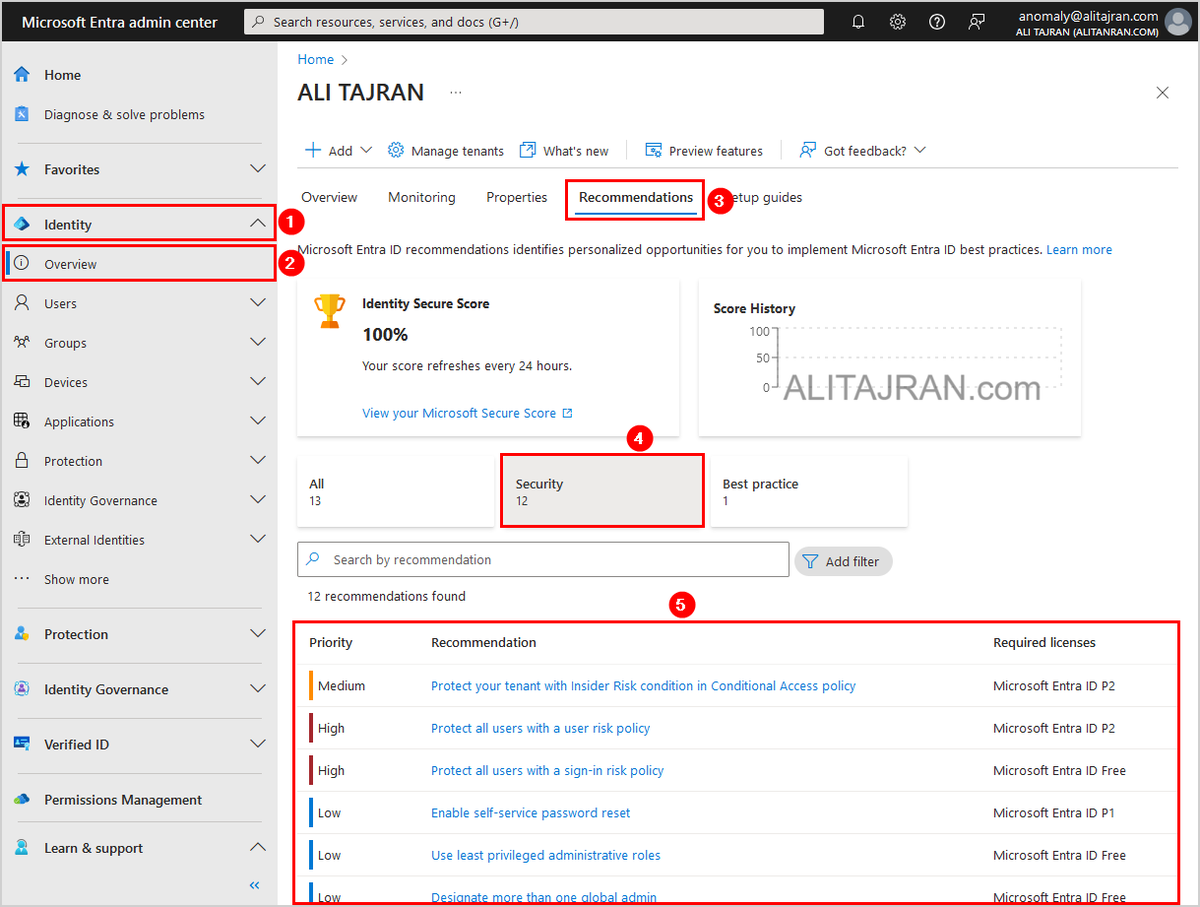This screenshot has height=907, width=1200.
Task: Switch to the Monitoring tab
Action: click(x=421, y=197)
